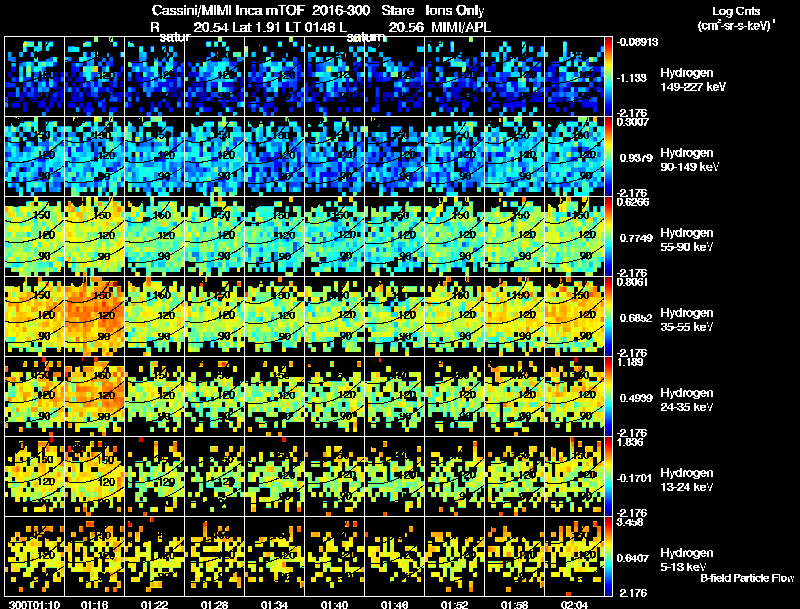
Task: Click the '02:04' time label
Action: [x=574, y=604]
